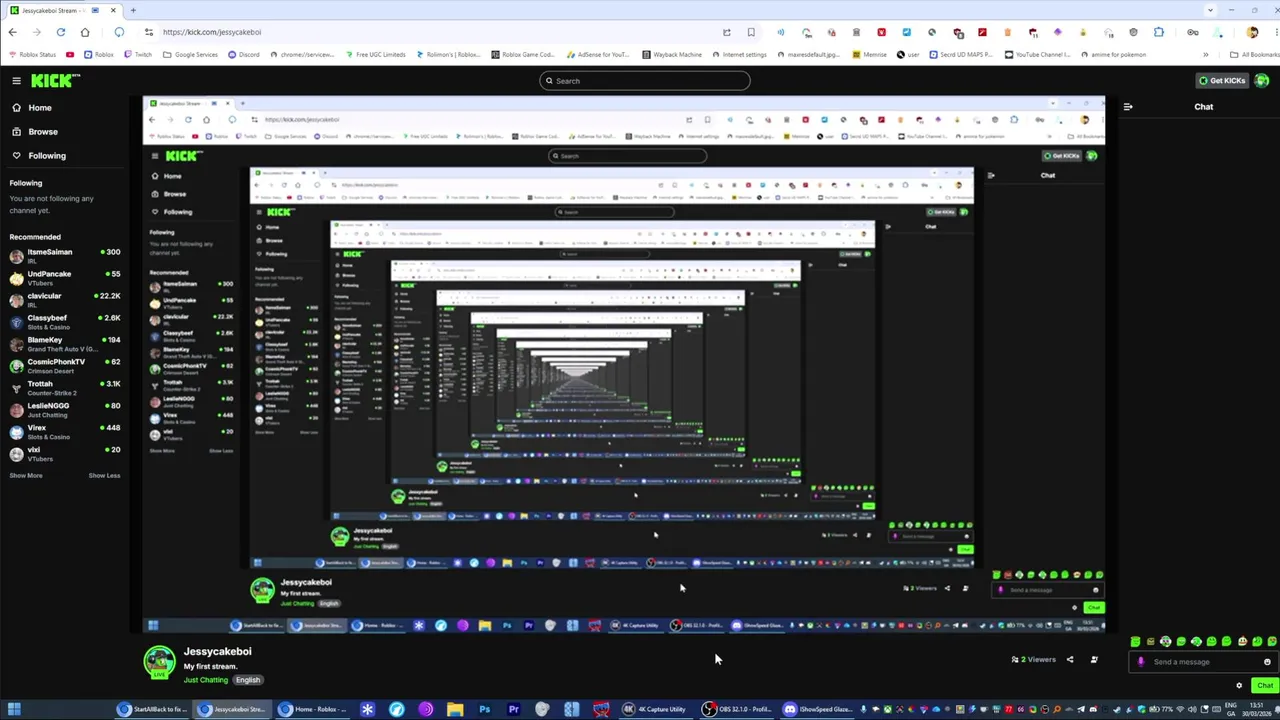Click the Windows Start button
1280x720 pixels.
pos(14,710)
